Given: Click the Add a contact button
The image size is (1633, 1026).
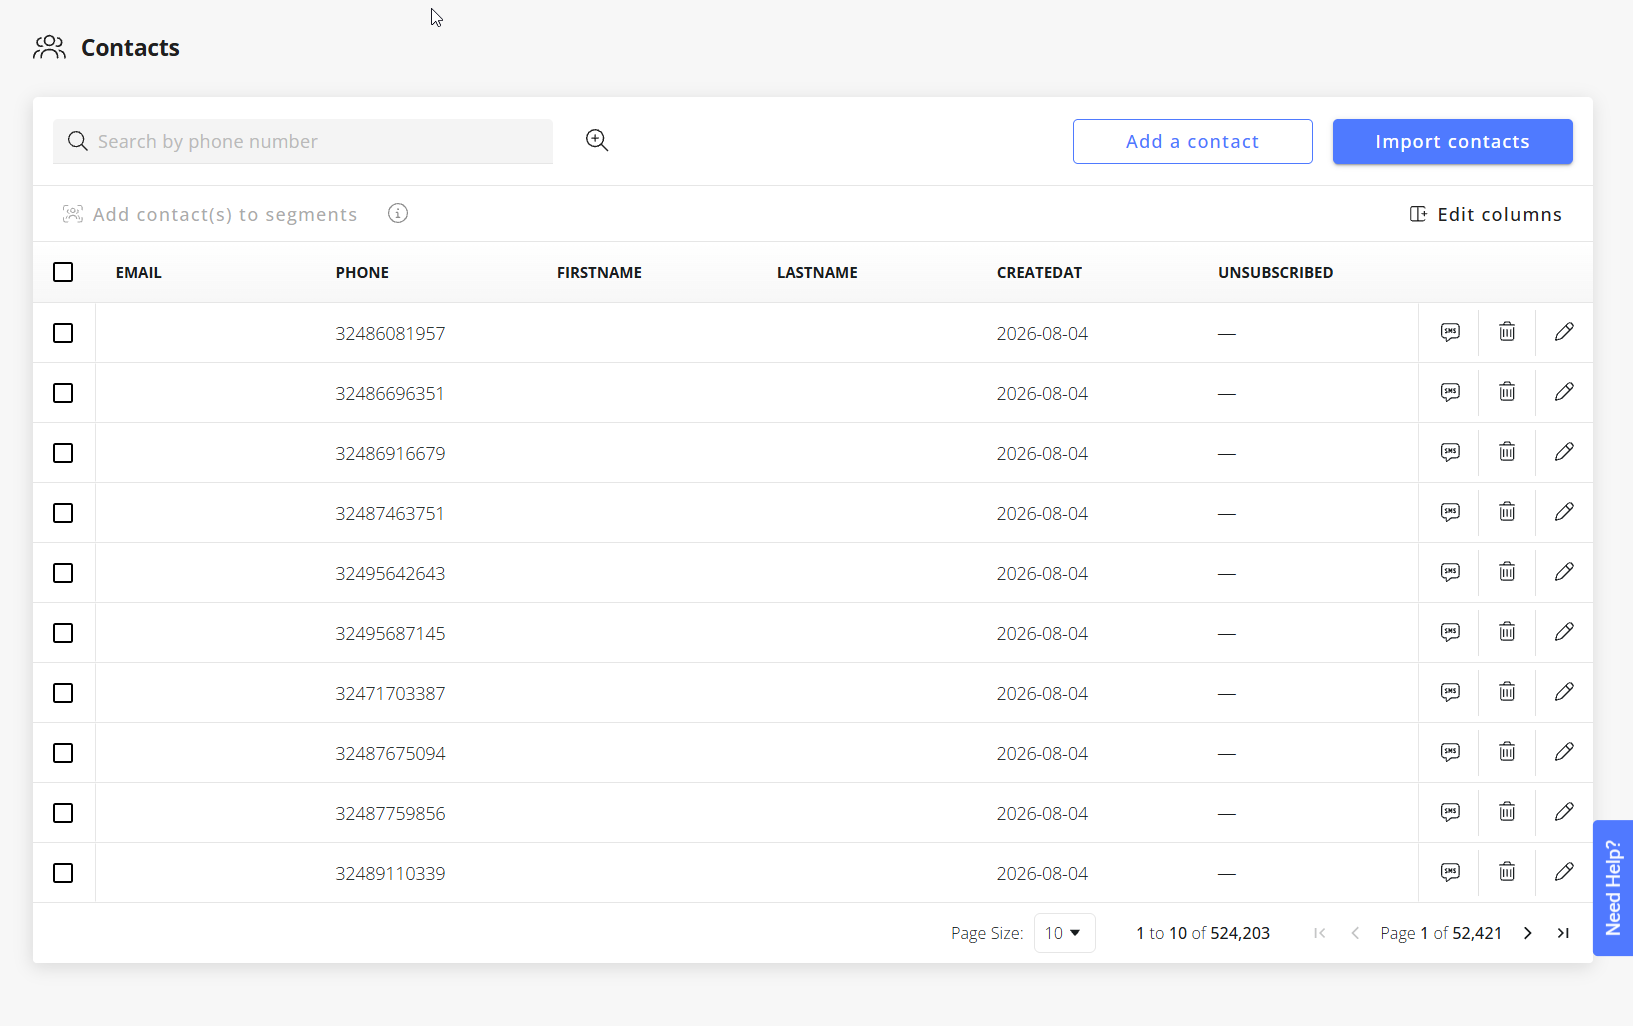Looking at the screenshot, I should pos(1192,141).
